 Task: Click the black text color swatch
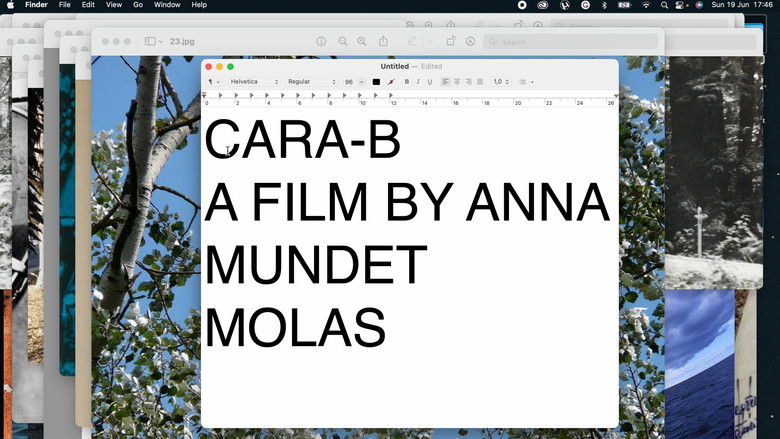point(376,81)
